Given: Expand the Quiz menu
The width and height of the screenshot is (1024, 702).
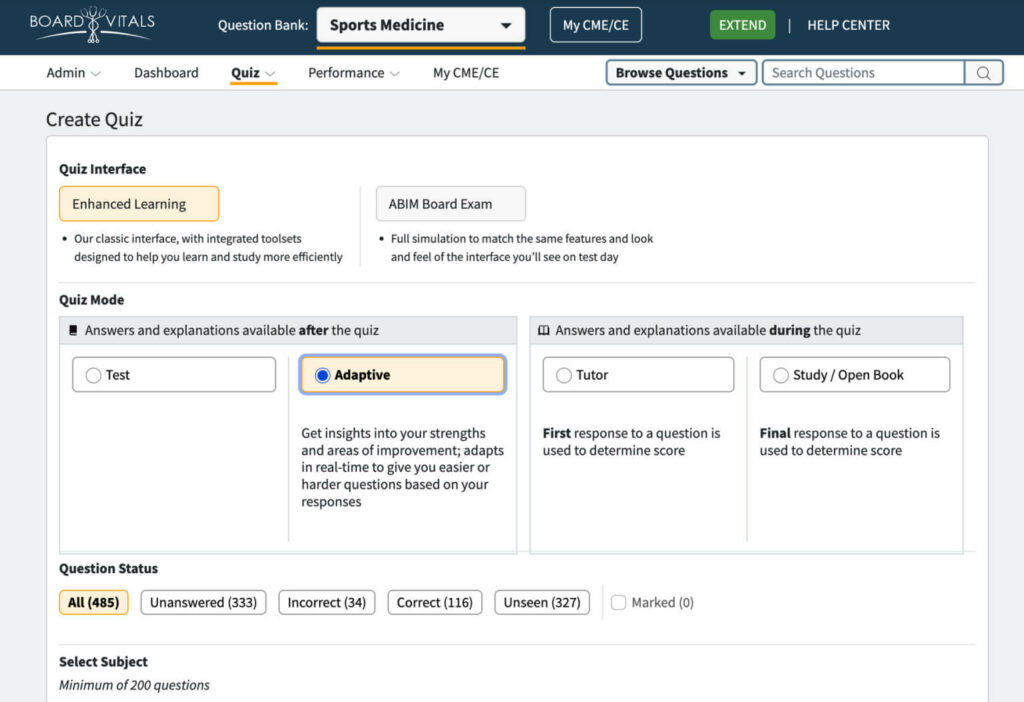Looking at the screenshot, I should [x=253, y=72].
